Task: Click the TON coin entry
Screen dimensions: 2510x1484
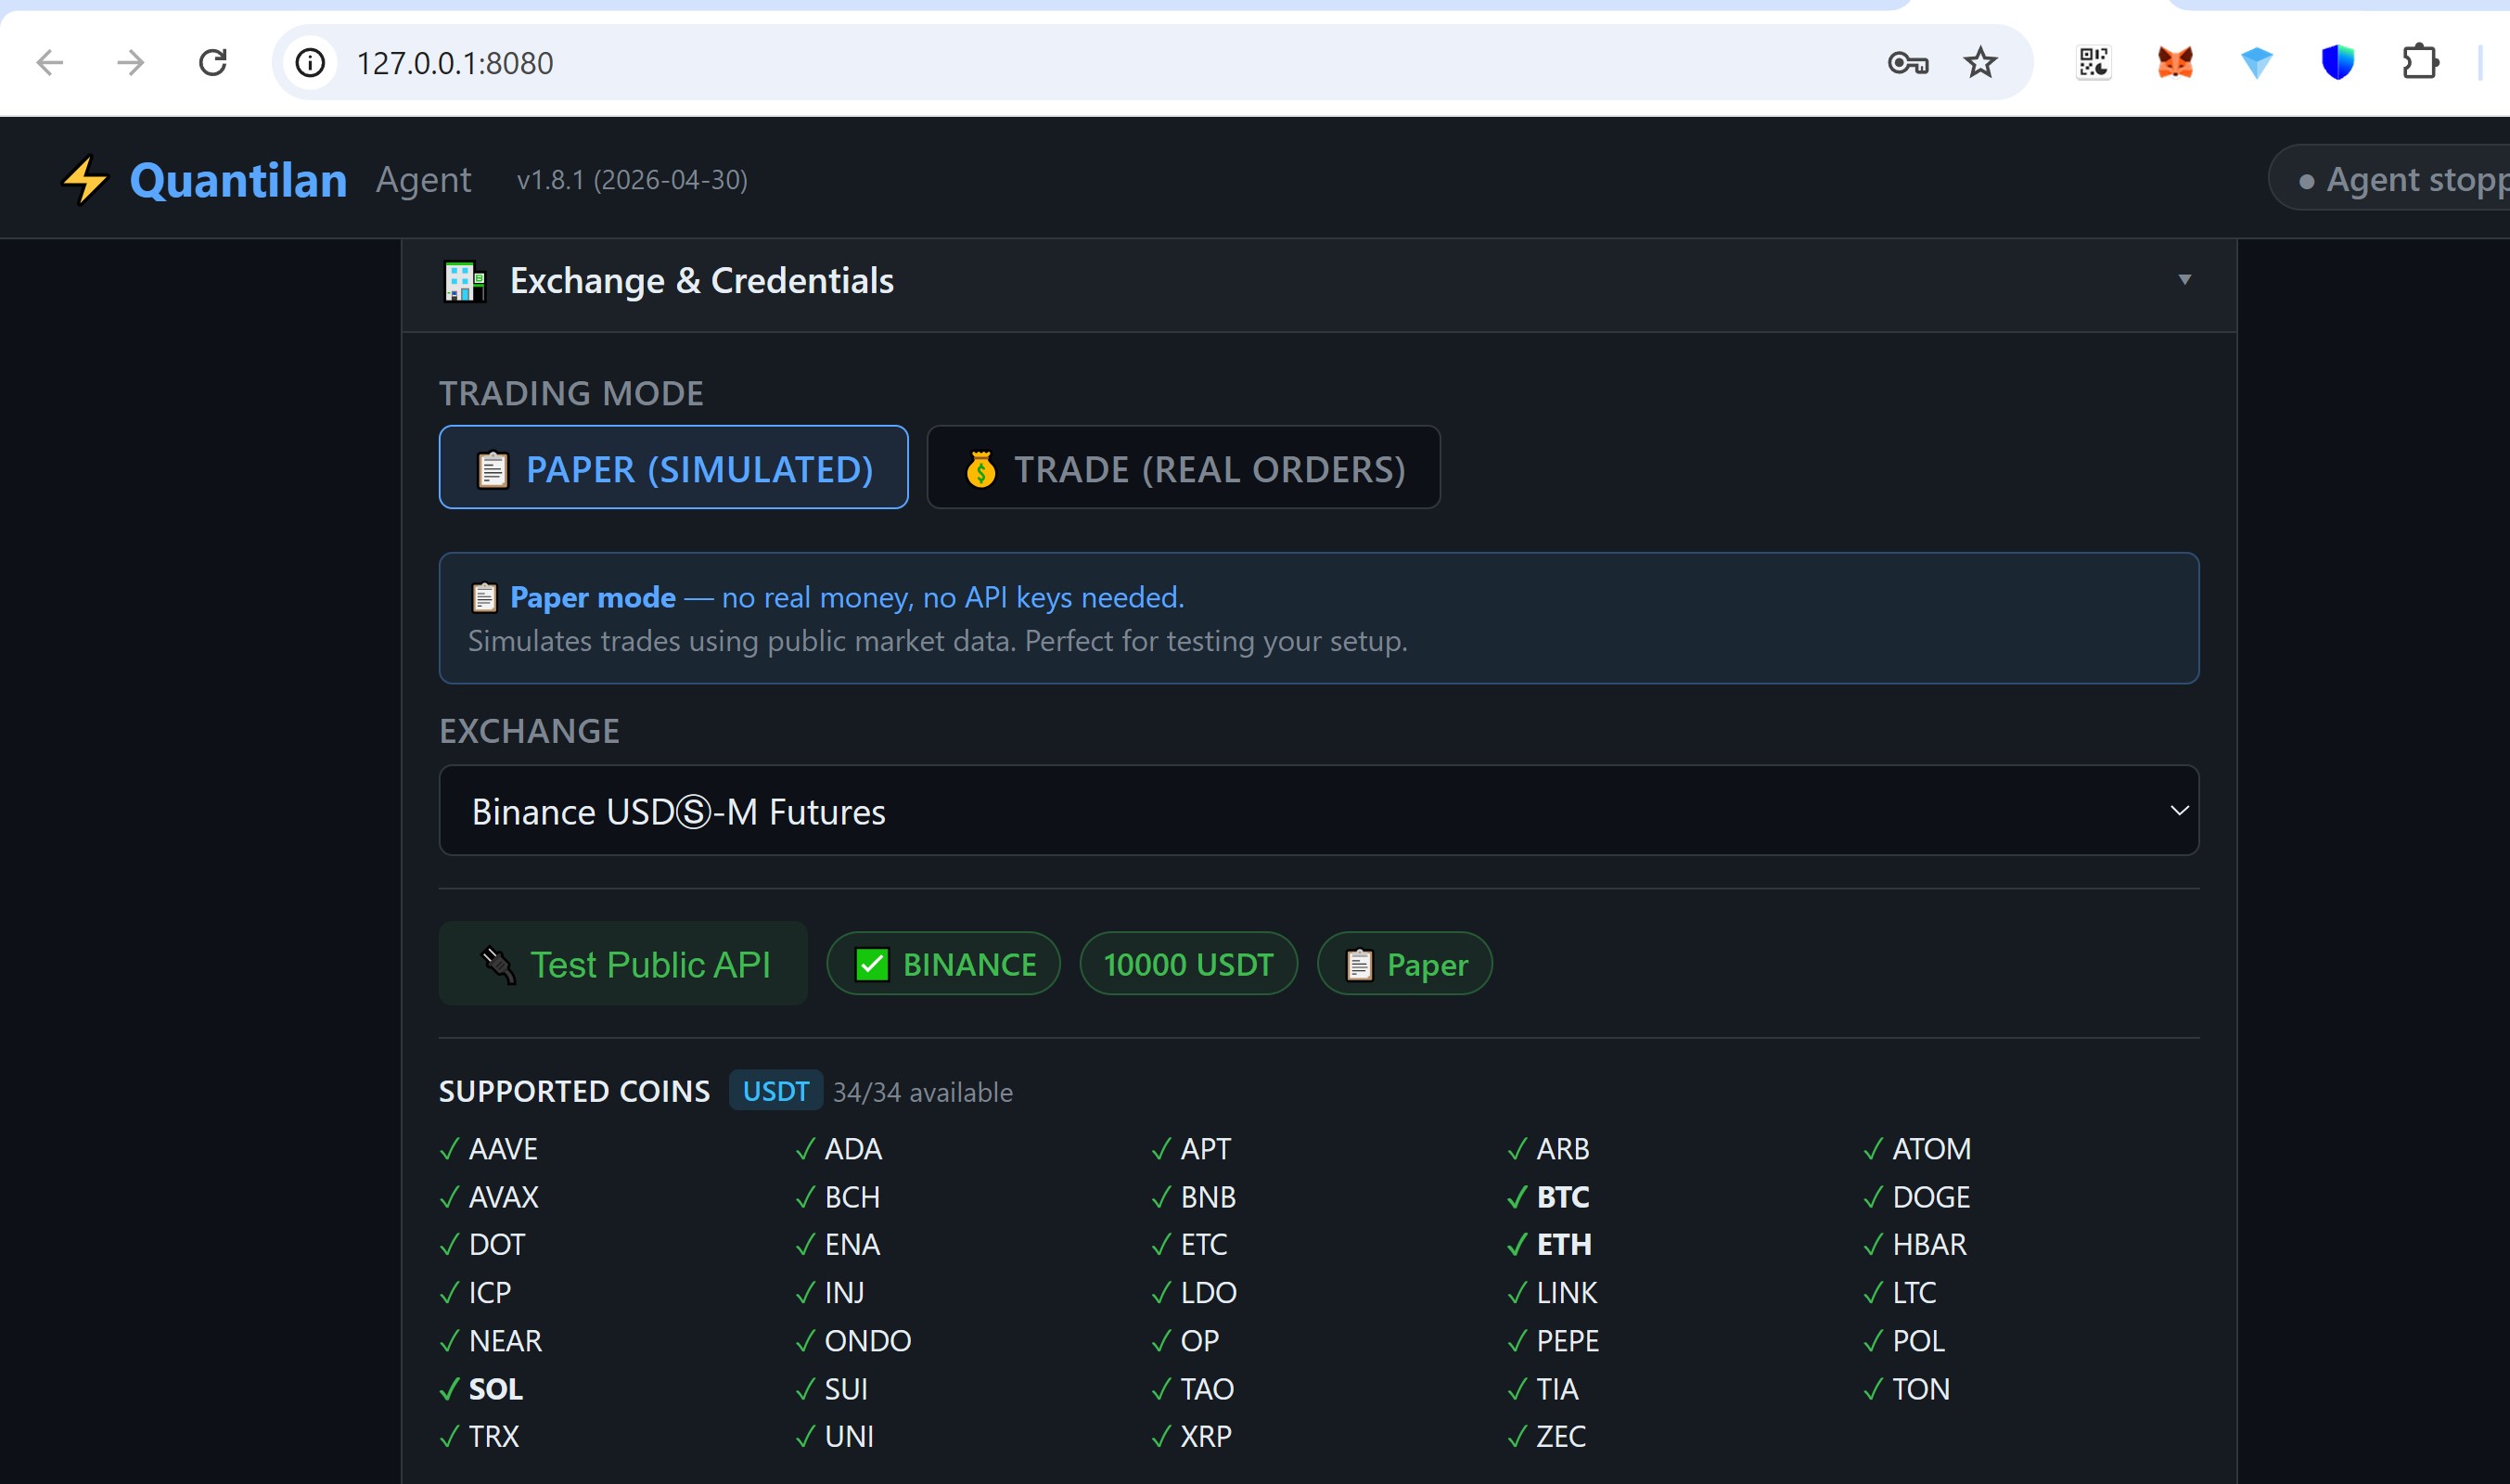Action: point(1907,1389)
